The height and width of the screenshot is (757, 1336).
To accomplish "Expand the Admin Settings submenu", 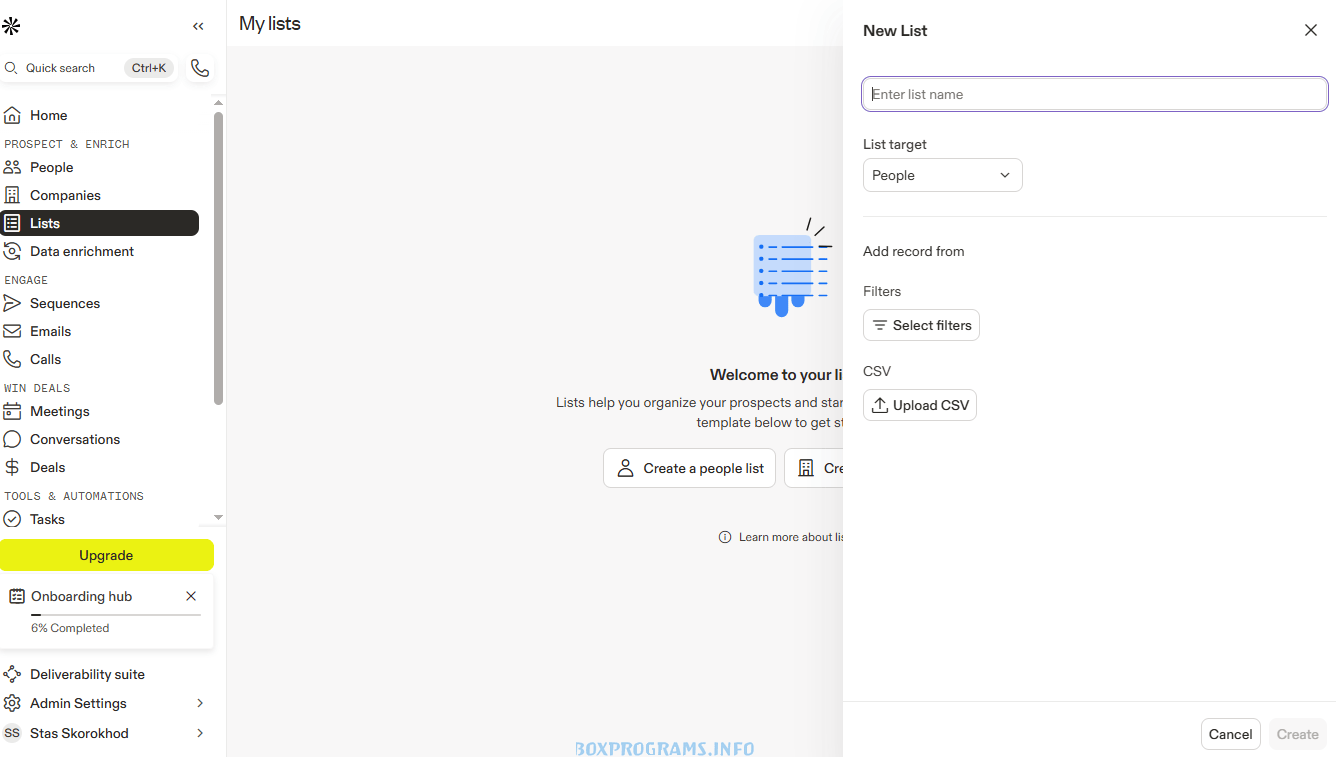I will [x=200, y=703].
